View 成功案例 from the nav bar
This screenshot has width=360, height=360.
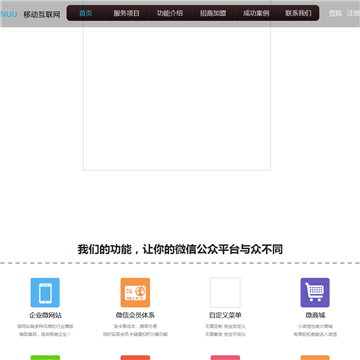pos(256,13)
